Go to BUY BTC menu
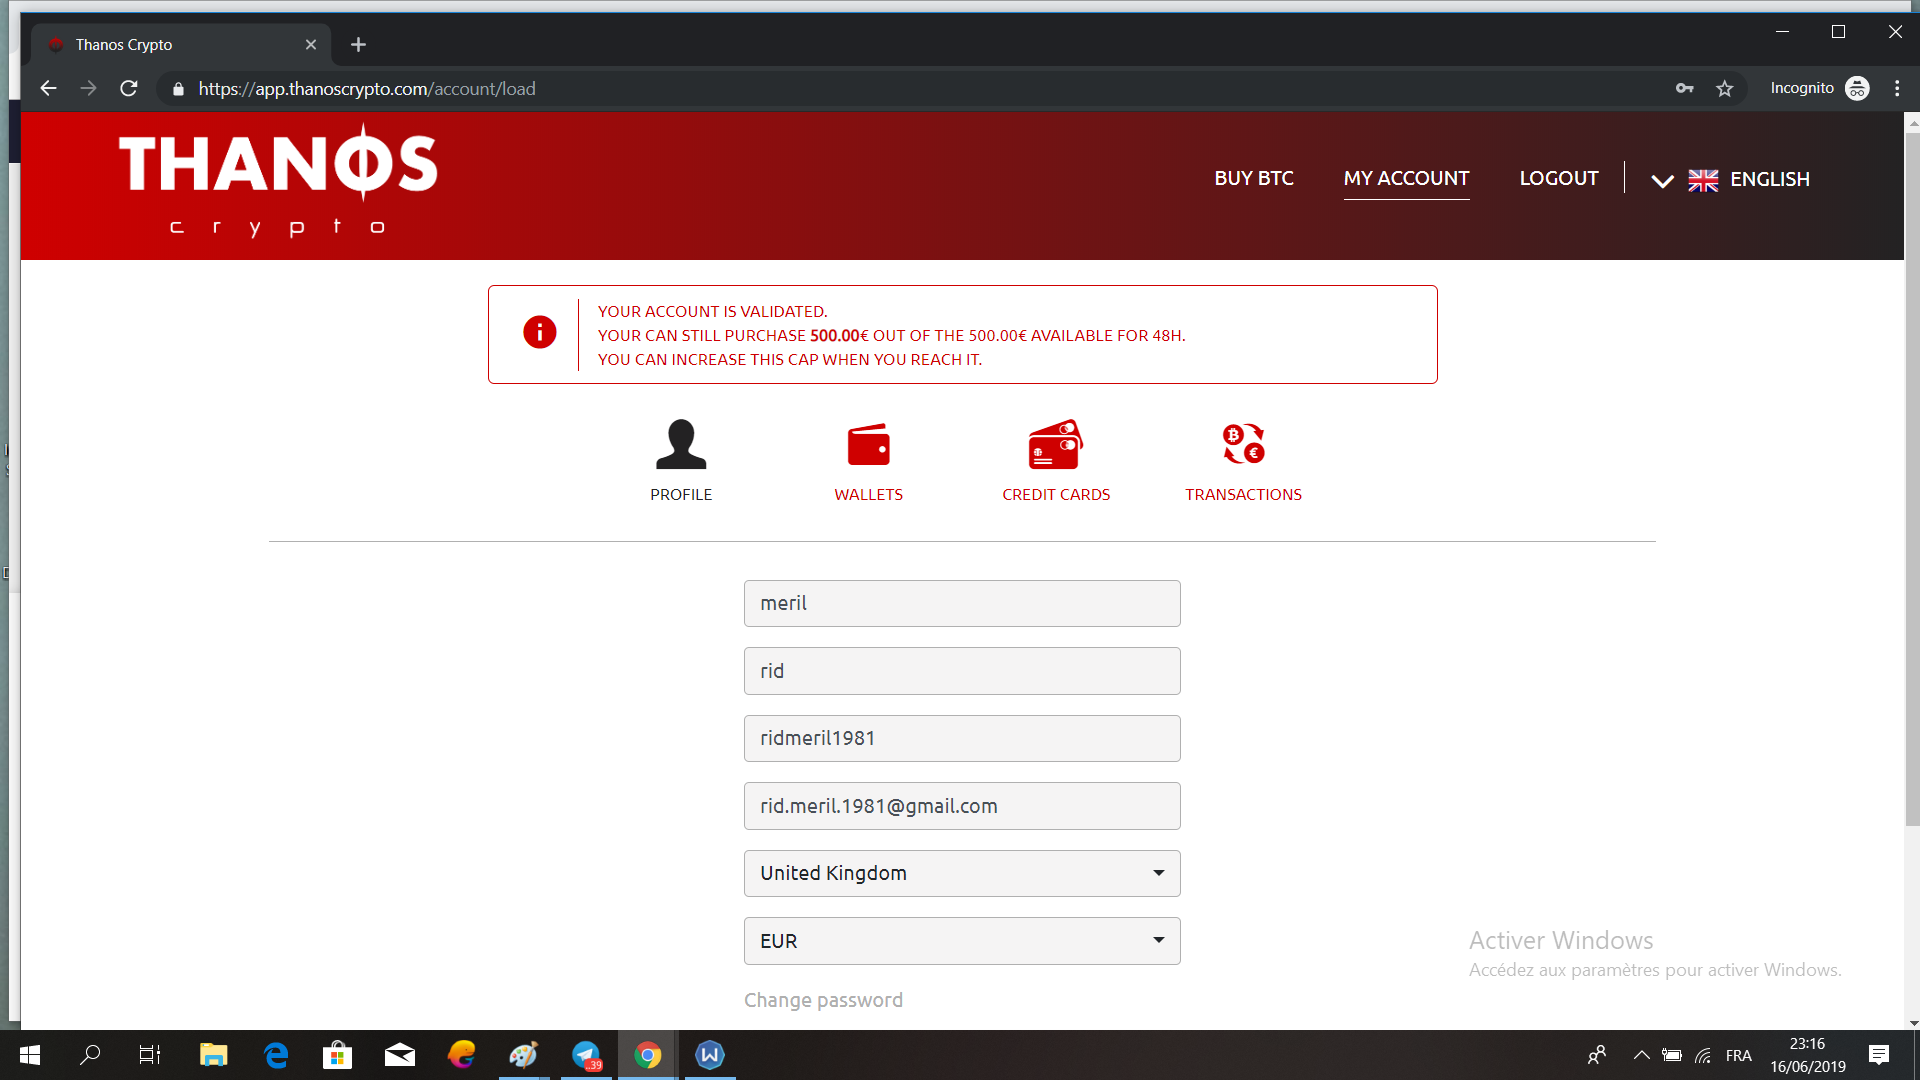The width and height of the screenshot is (1920, 1080). coord(1253,179)
